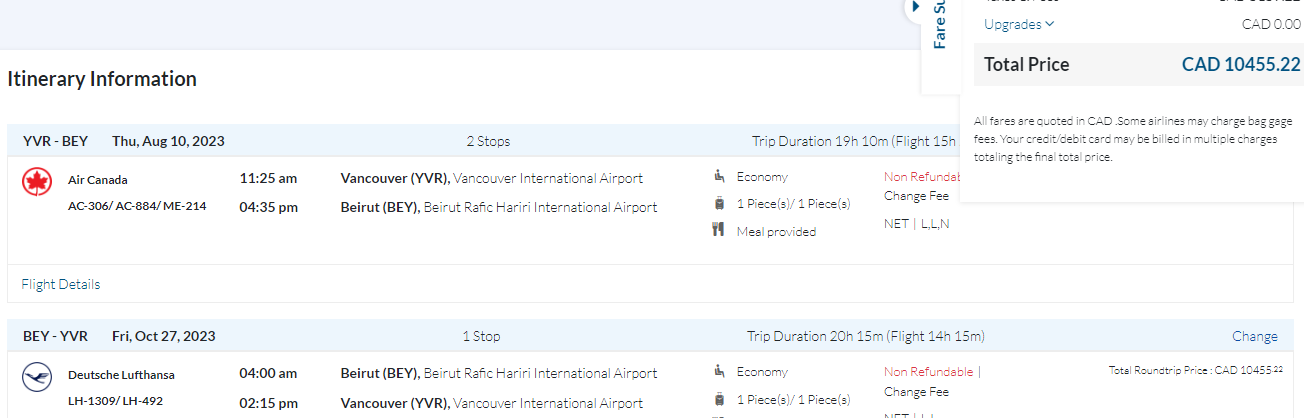Click the Non Refundable label on Lufthansa flight
This screenshot has width=1304, height=418.
click(928, 372)
